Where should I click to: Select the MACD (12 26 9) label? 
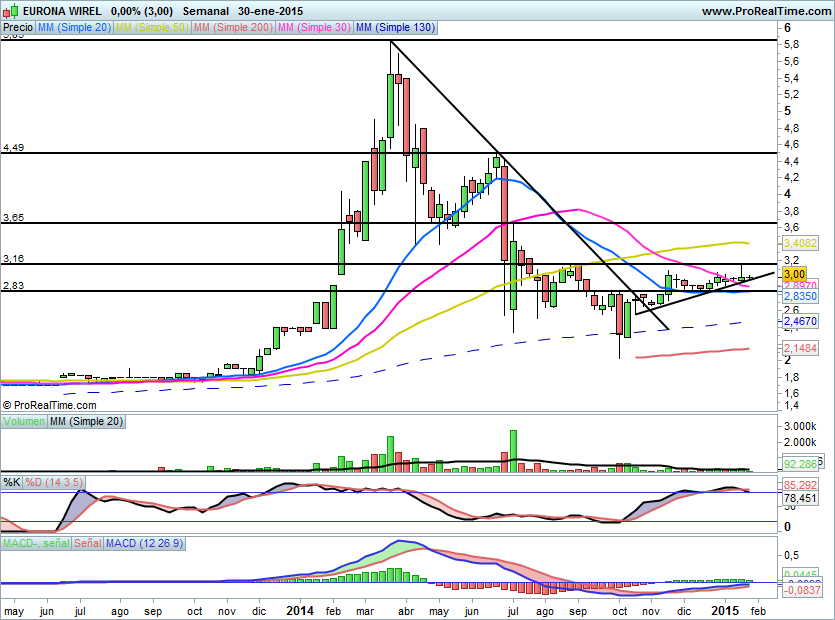pyautogui.click(x=144, y=543)
